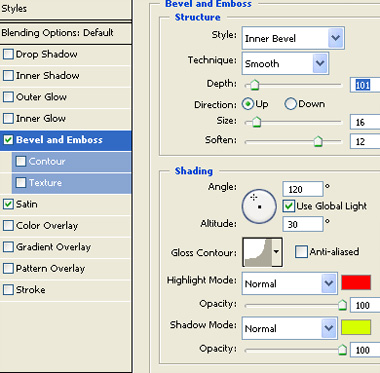Select the Up direction radio button

(x=248, y=104)
